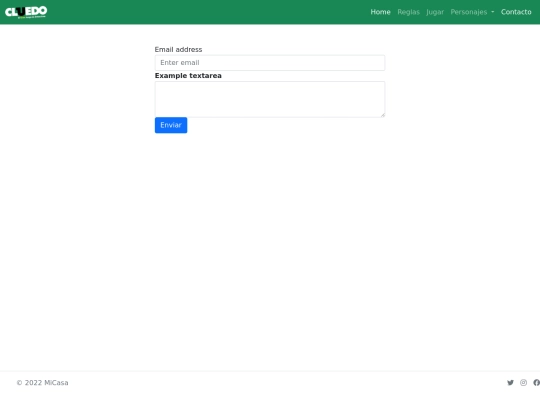Click the Cluedo logo in navbar
The image size is (540, 405).
coord(26,12)
